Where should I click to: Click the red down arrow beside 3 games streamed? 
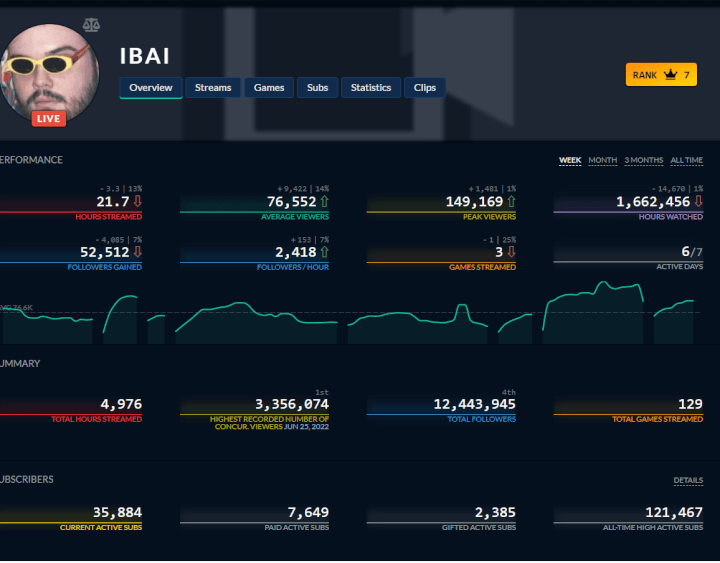512,252
